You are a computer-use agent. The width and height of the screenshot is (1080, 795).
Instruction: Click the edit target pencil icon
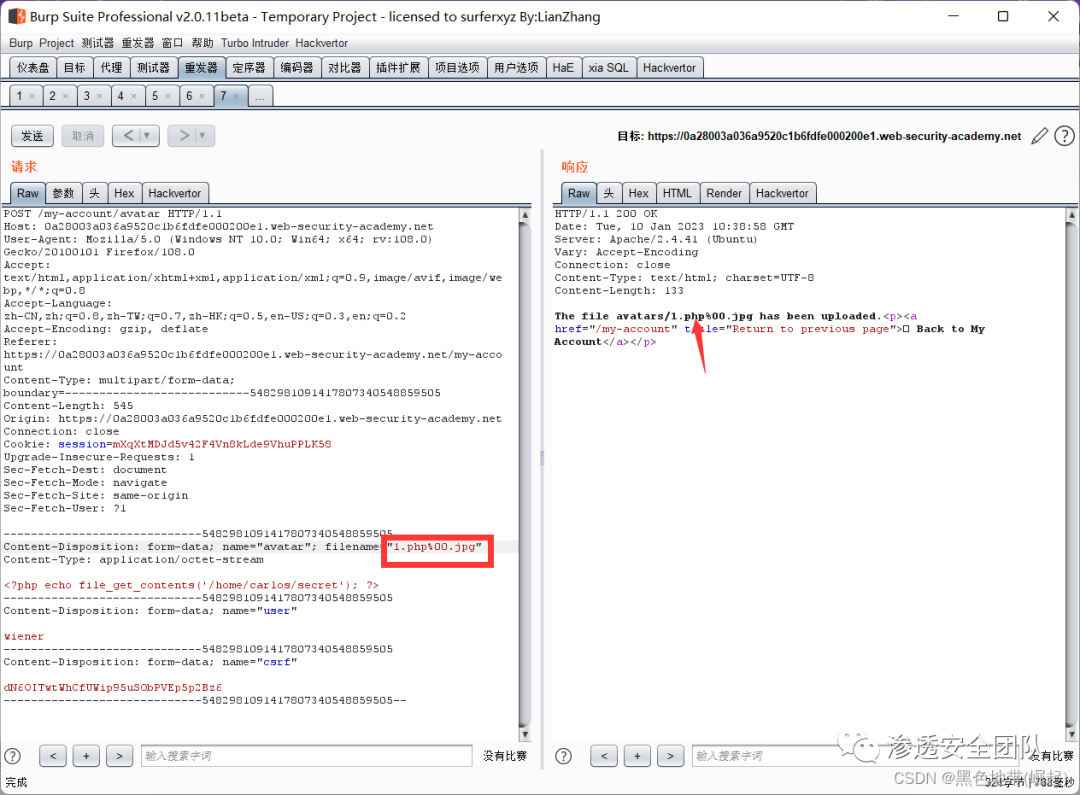pyautogui.click(x=1039, y=136)
